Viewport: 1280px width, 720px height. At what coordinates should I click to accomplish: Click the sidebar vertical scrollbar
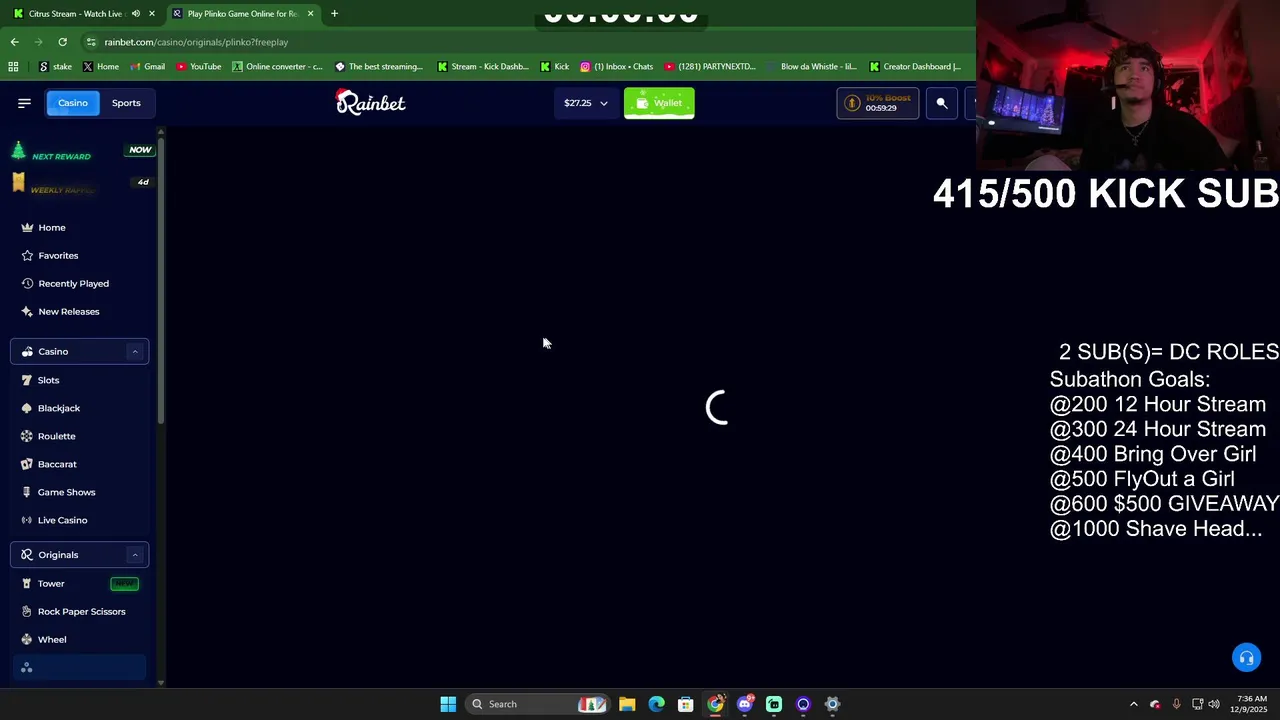[160, 280]
